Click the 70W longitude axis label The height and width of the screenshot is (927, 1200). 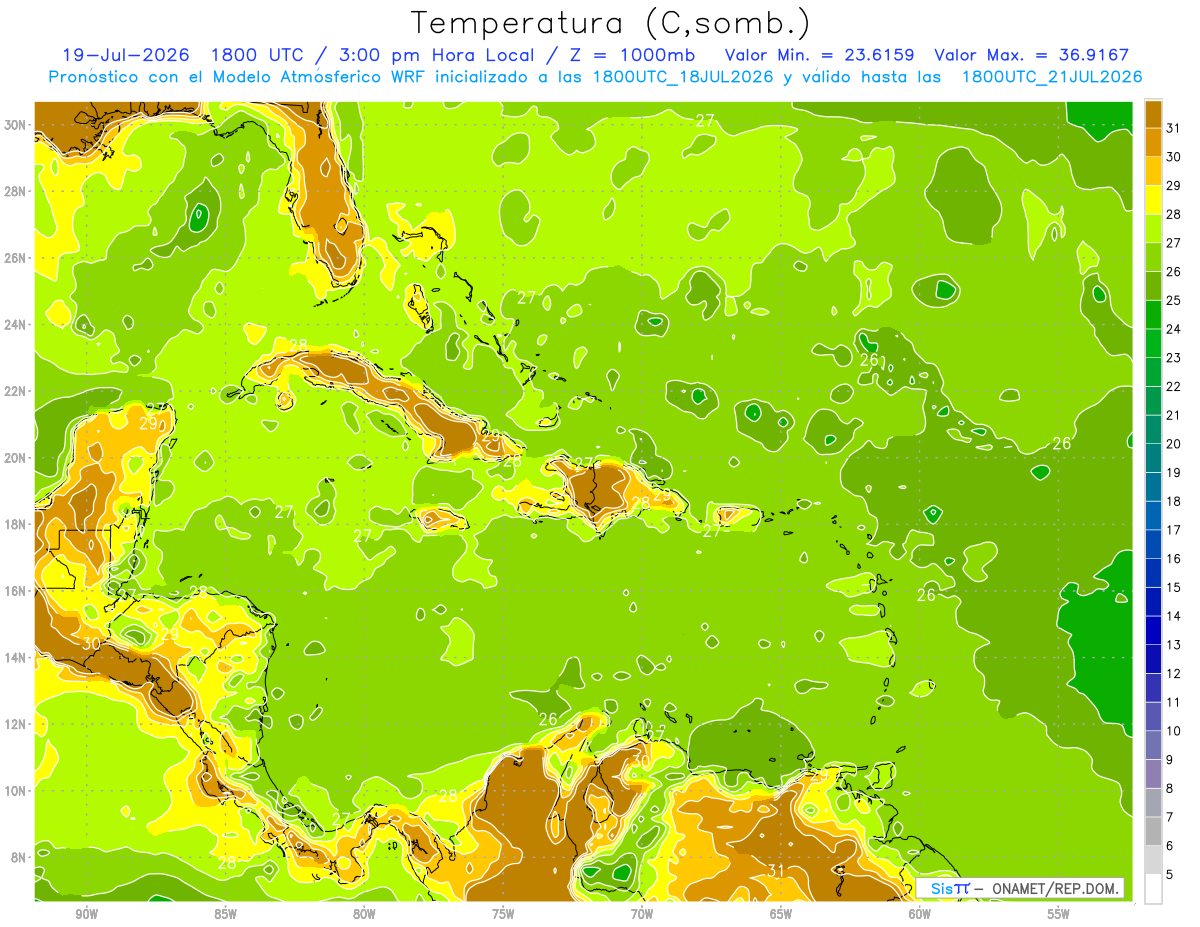[x=642, y=913]
